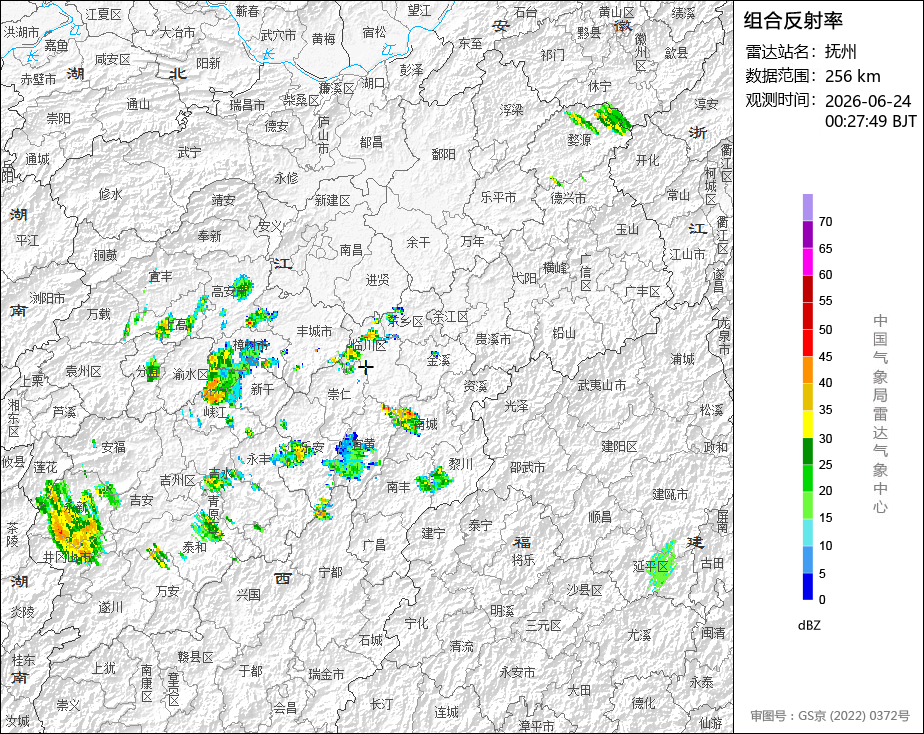Click the 武宁 map label
Image resolution: width=924 pixels, height=734 pixels.
[x=189, y=153]
